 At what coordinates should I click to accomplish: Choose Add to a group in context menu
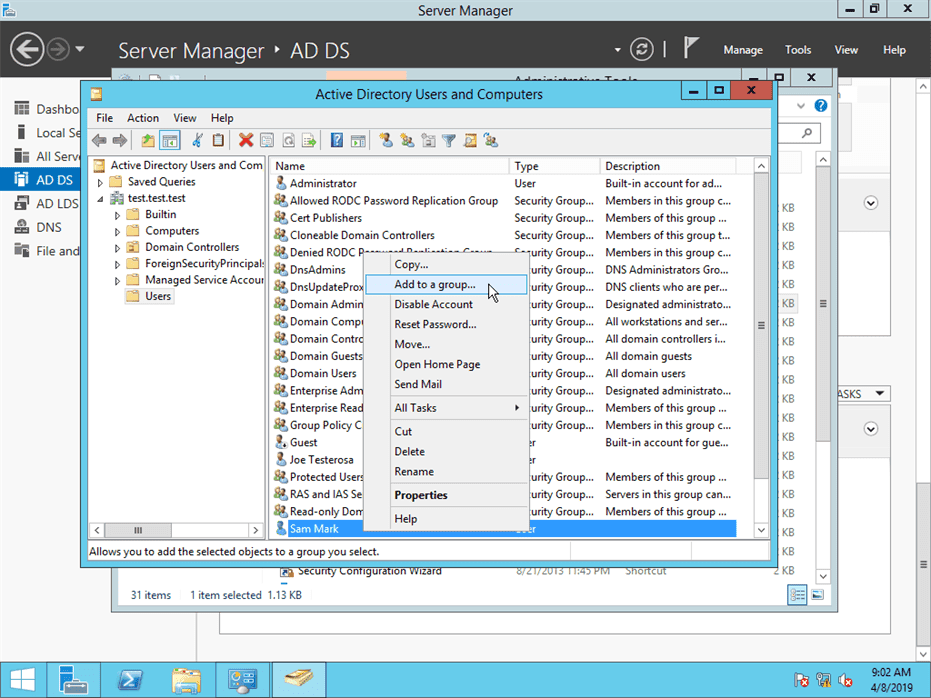[446, 284]
